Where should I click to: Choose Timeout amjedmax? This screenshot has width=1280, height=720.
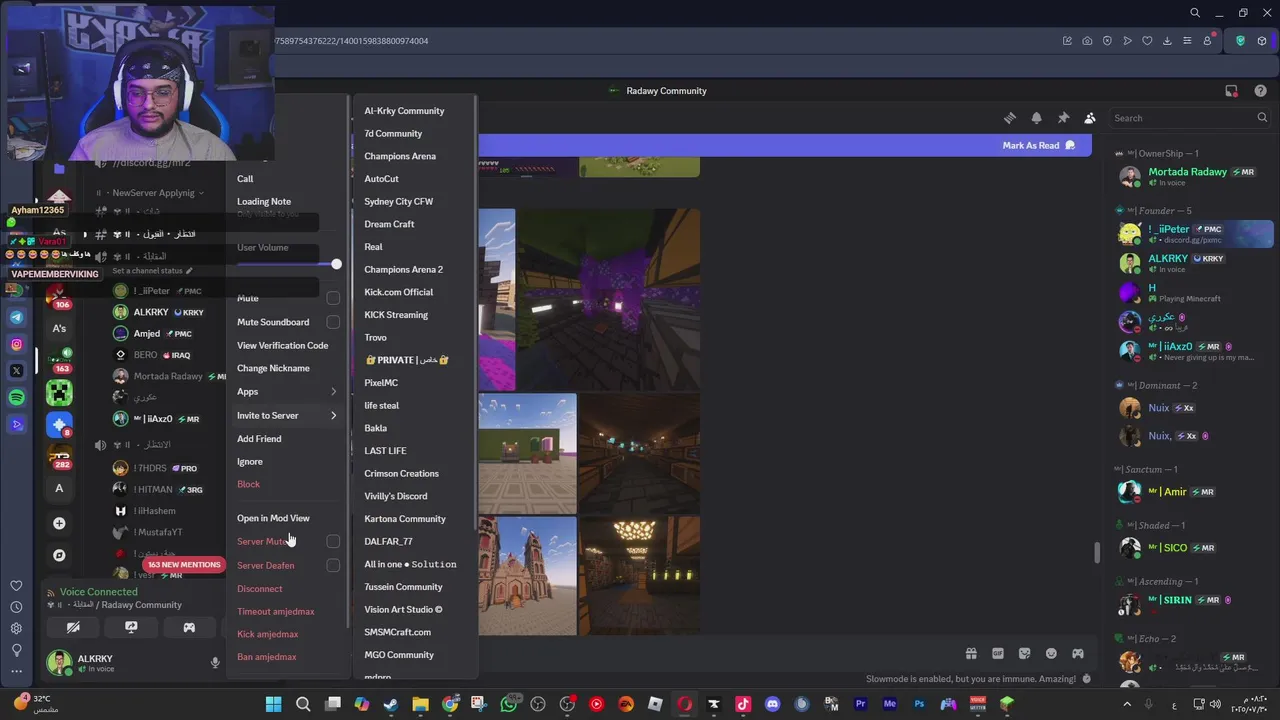[276, 612]
